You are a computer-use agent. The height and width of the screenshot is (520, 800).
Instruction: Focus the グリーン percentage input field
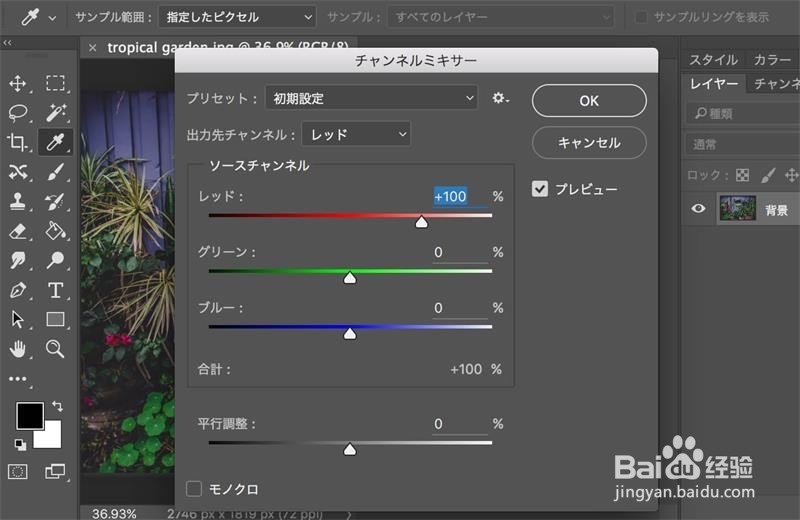pos(460,252)
